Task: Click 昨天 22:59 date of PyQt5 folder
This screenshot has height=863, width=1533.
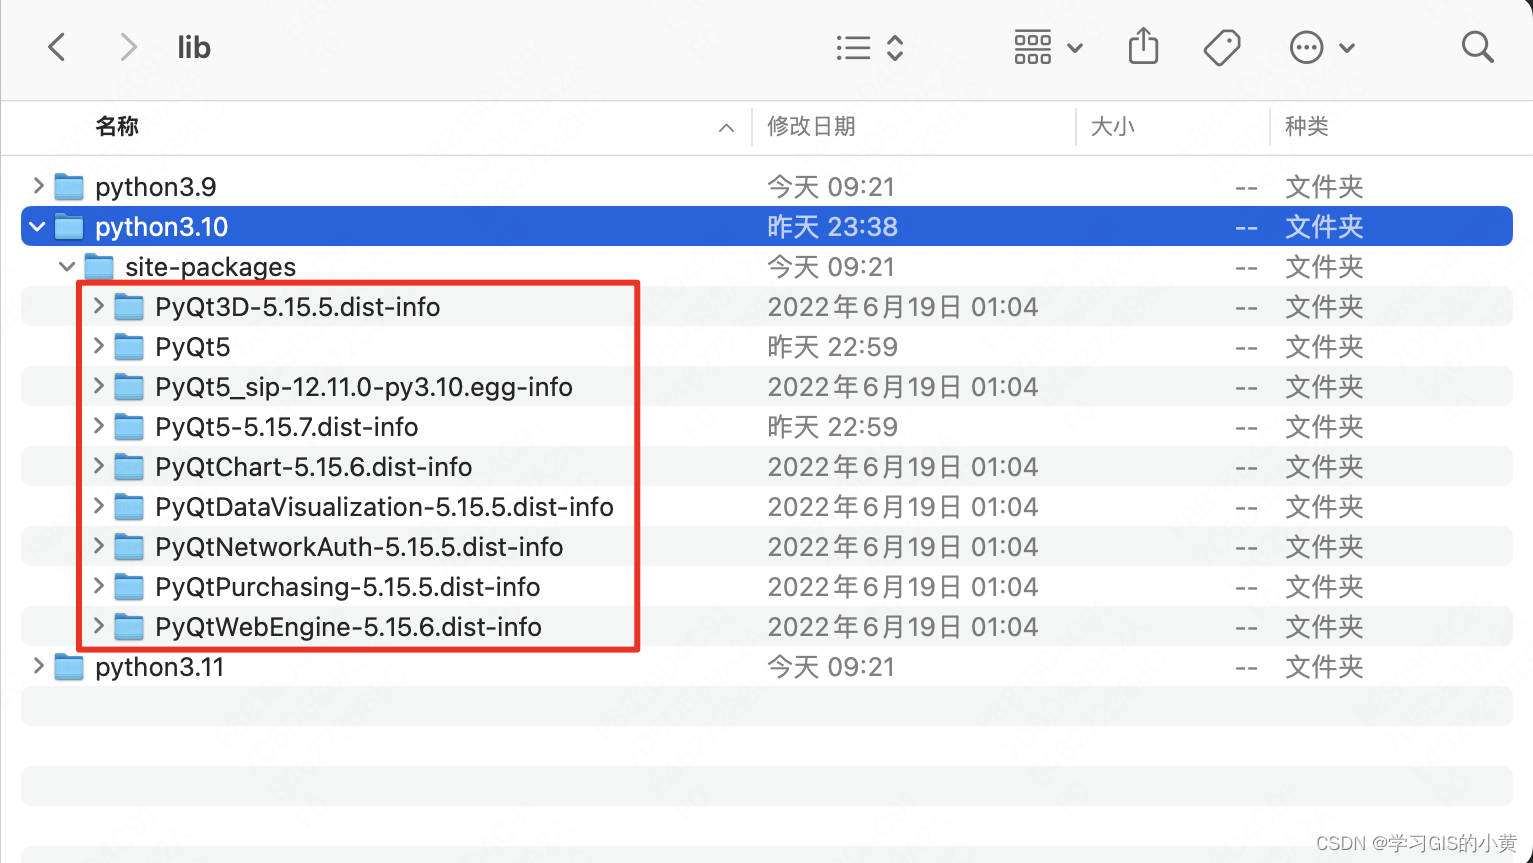Action: point(832,347)
